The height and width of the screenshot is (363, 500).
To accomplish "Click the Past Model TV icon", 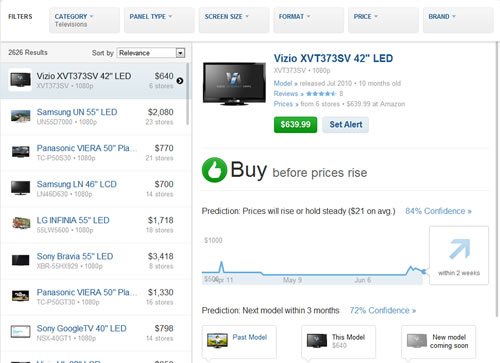I will [217, 340].
